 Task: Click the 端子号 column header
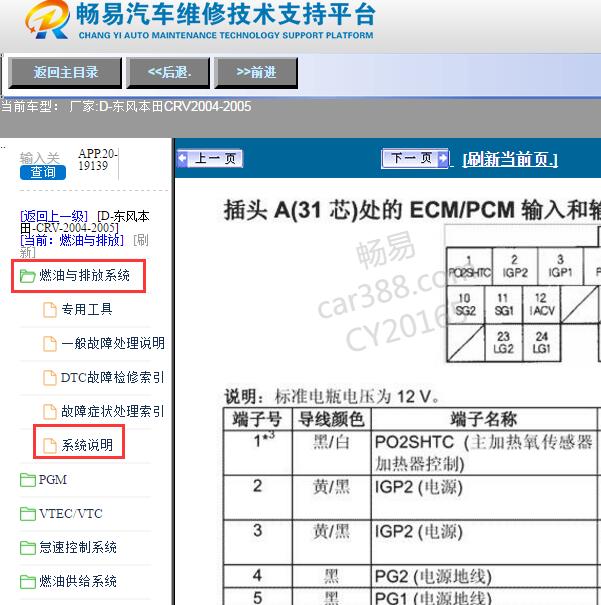(258, 419)
